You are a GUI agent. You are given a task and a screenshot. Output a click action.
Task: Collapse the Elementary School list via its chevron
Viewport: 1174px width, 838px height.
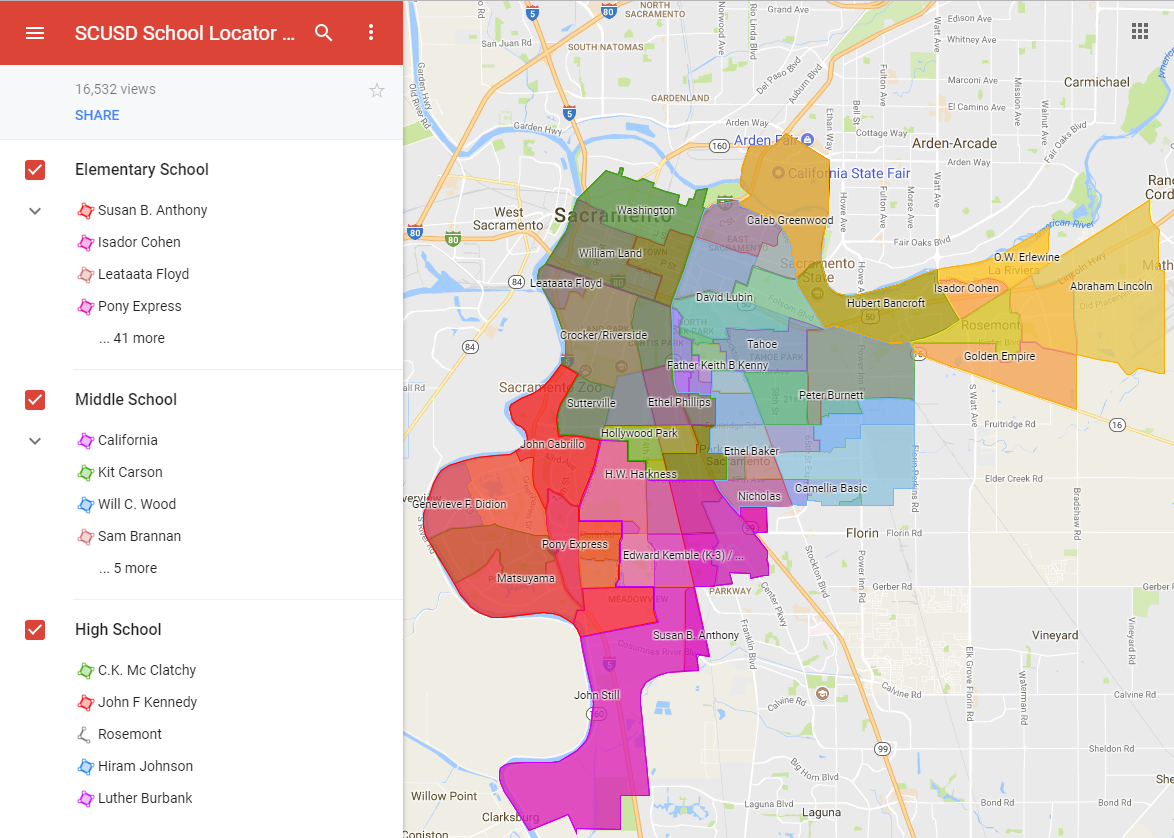(35, 210)
